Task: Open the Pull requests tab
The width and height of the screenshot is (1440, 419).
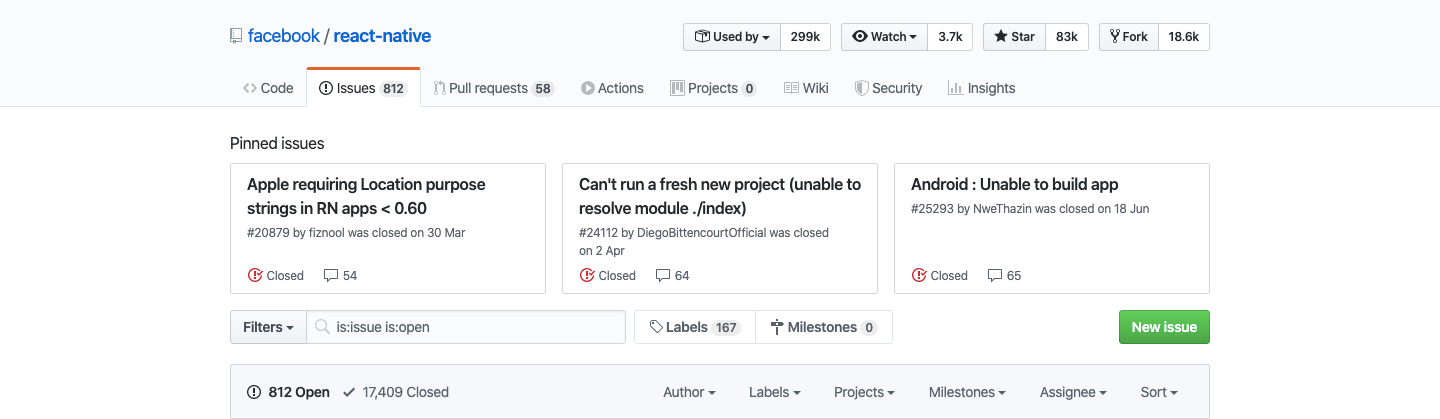Action: tap(493, 88)
